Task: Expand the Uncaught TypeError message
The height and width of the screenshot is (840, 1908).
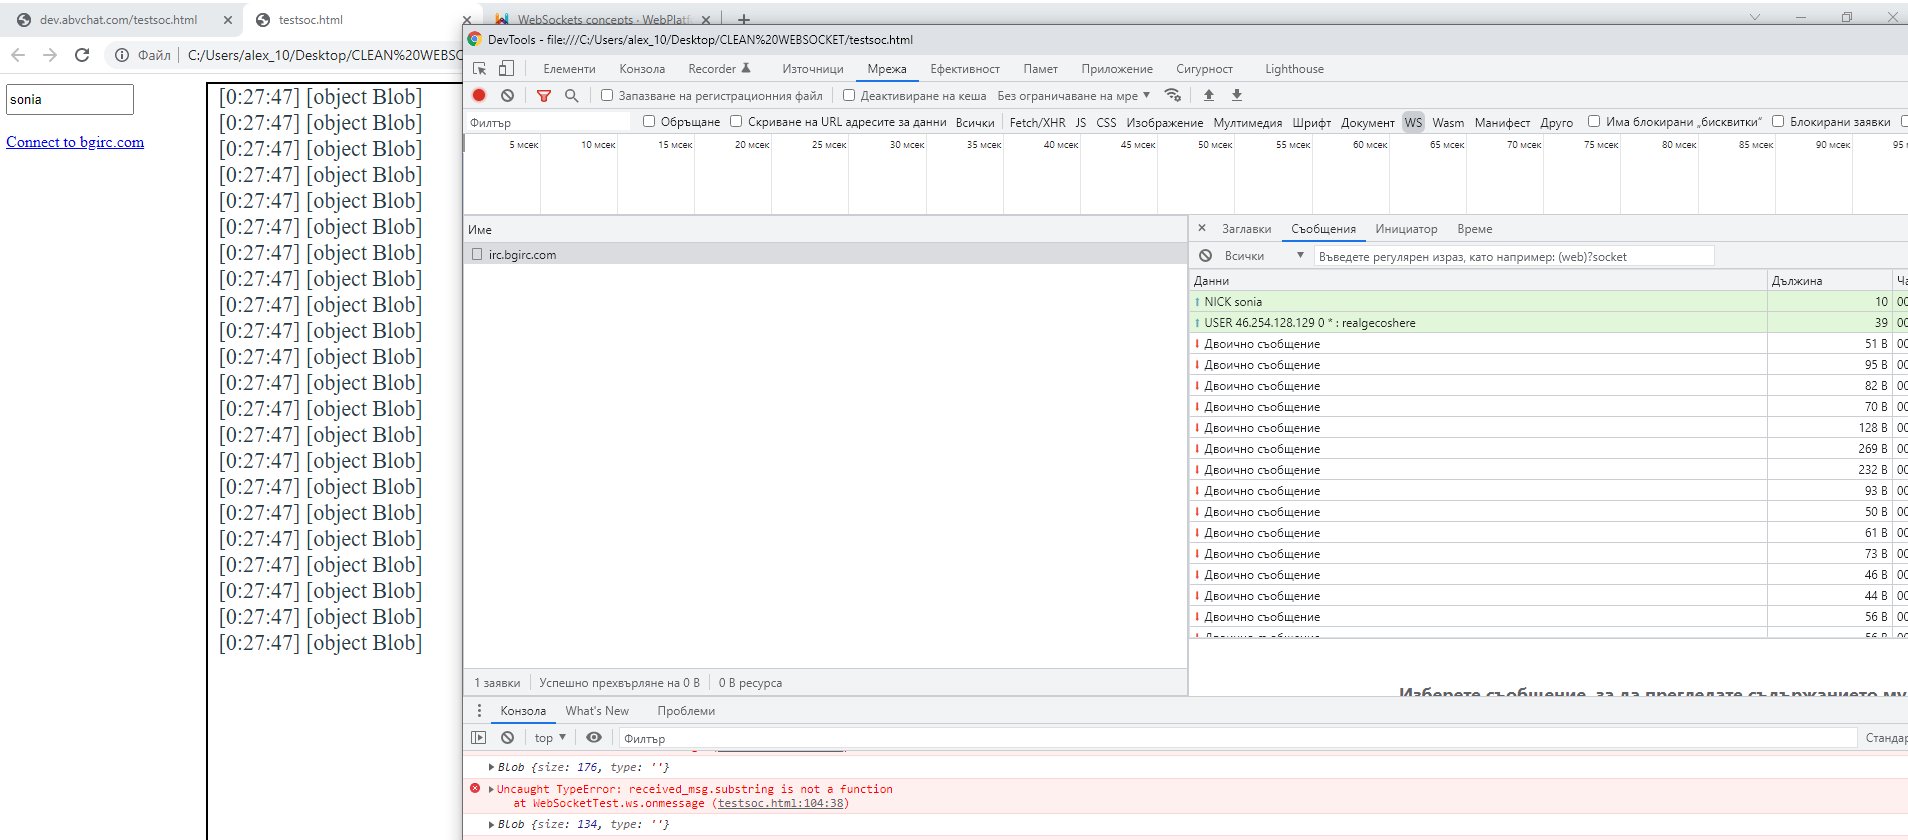Action: [491, 789]
